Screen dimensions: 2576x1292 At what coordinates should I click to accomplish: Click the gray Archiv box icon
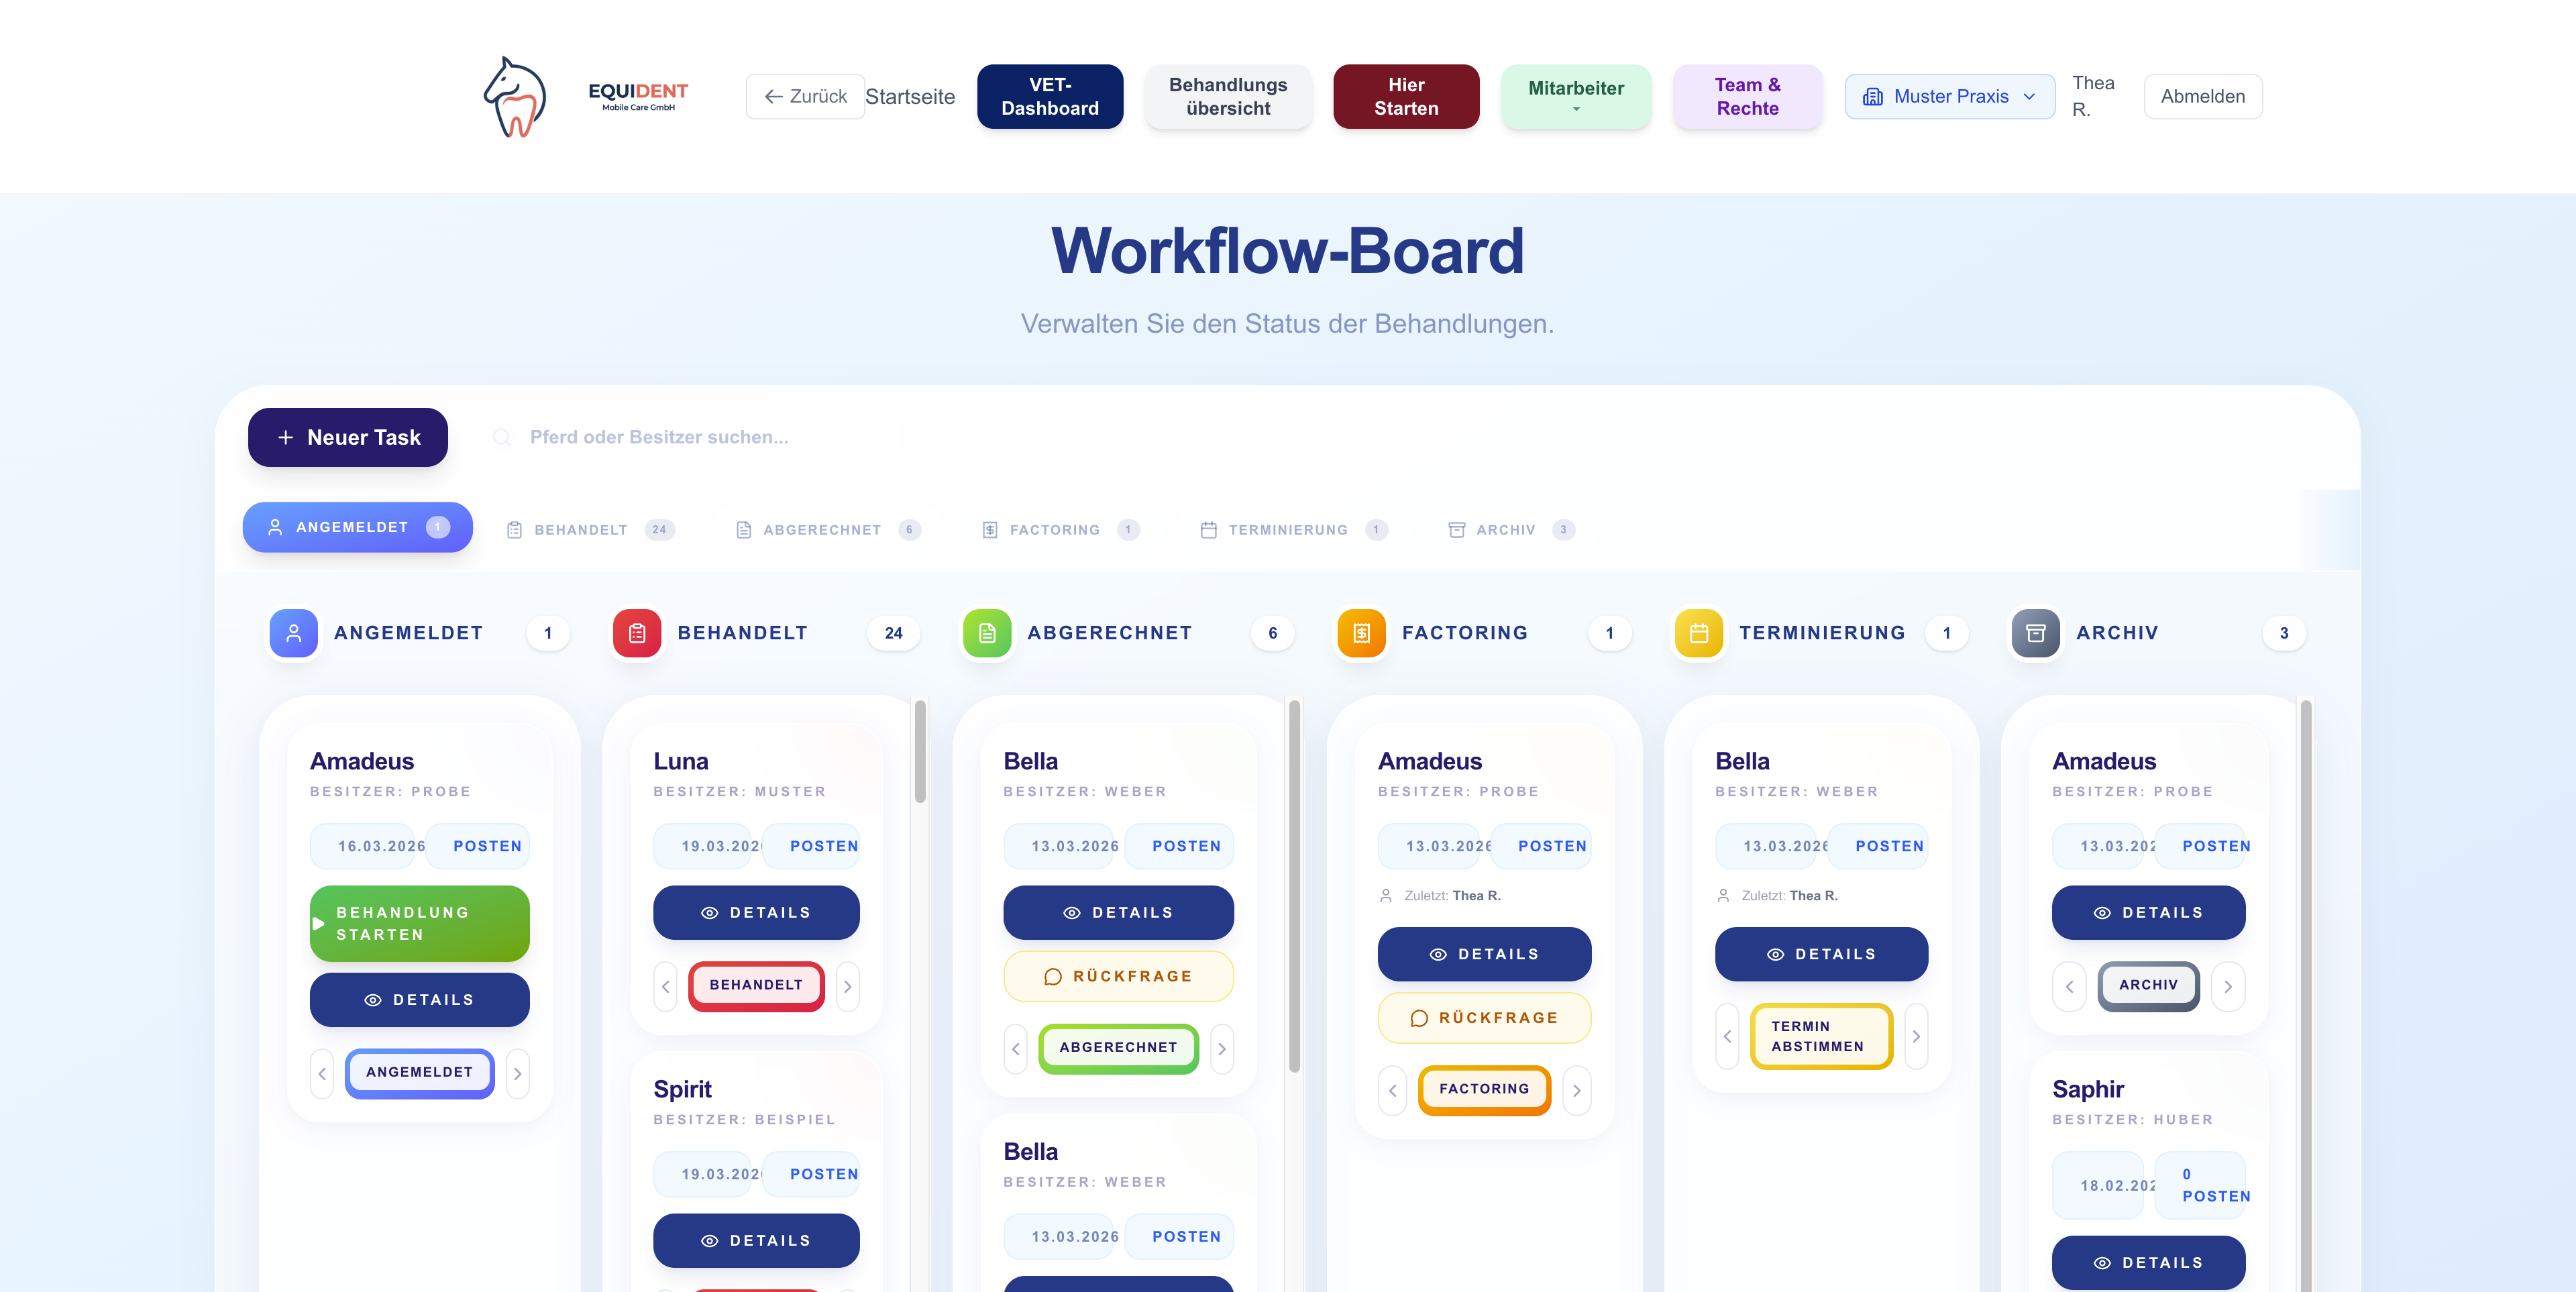pos(2035,633)
